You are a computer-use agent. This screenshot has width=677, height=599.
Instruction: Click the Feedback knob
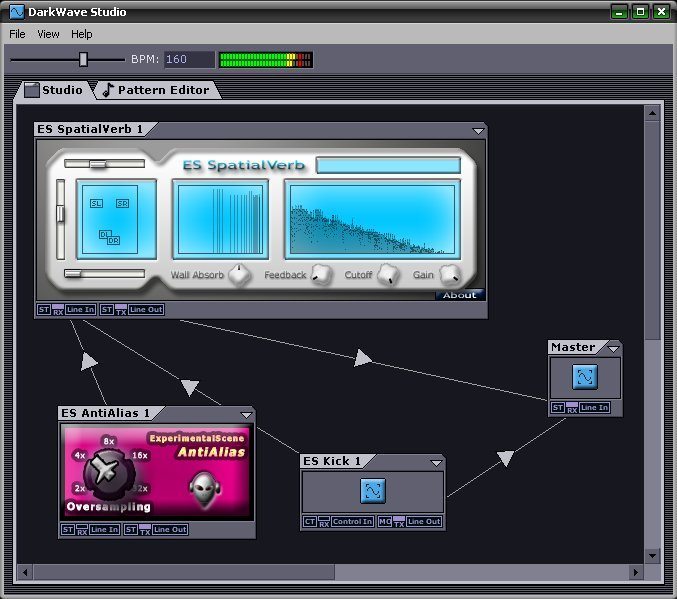tap(322, 275)
